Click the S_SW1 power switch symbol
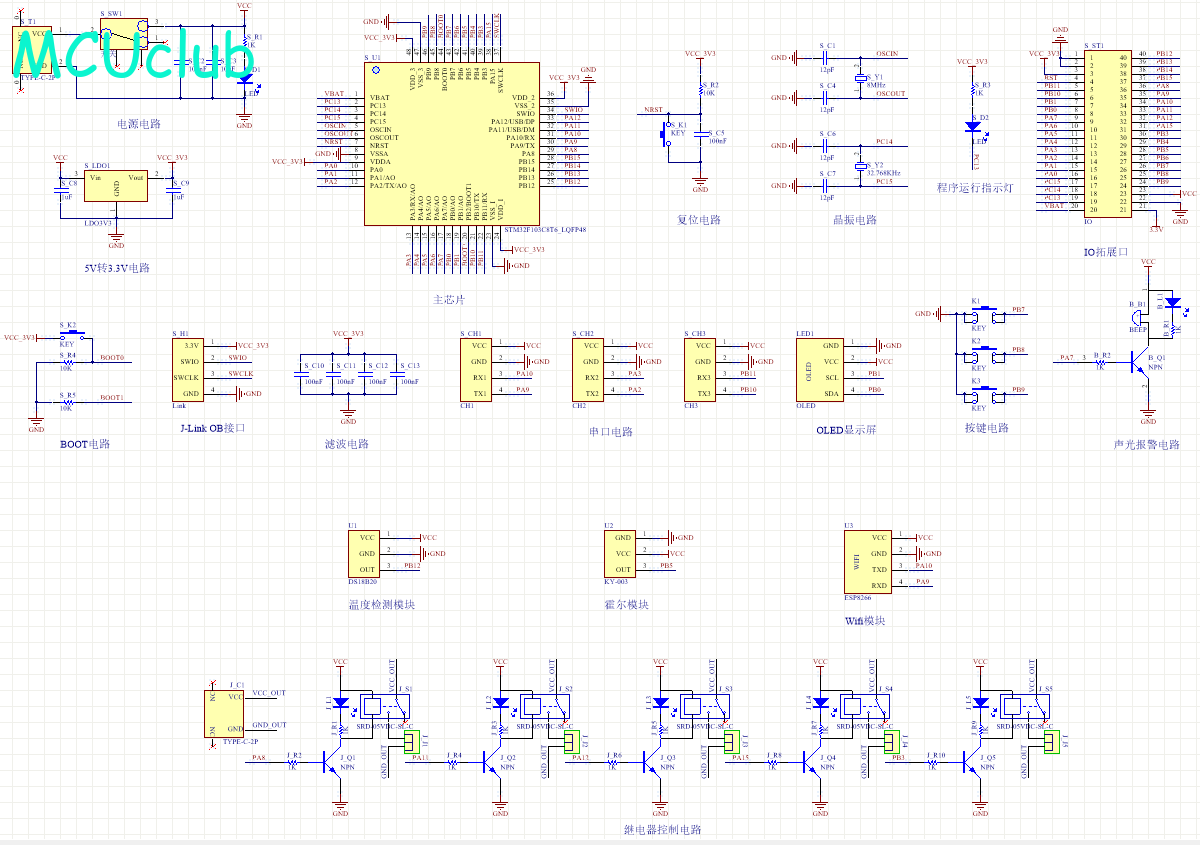The image size is (1200, 845). tap(125, 35)
